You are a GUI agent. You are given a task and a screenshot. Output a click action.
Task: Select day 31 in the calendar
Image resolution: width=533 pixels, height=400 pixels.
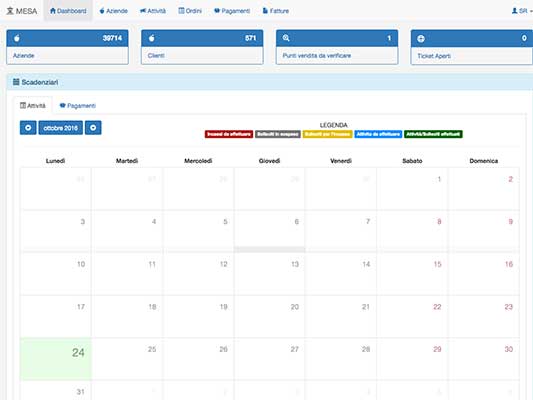tap(81, 392)
